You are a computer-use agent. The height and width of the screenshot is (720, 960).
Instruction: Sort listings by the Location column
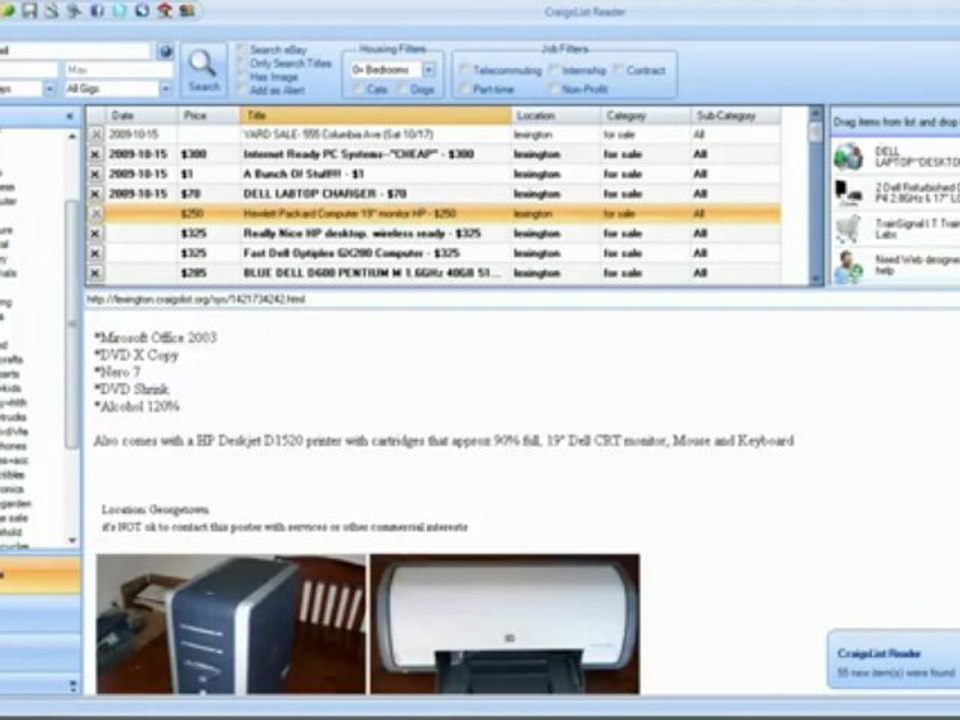tap(555, 116)
